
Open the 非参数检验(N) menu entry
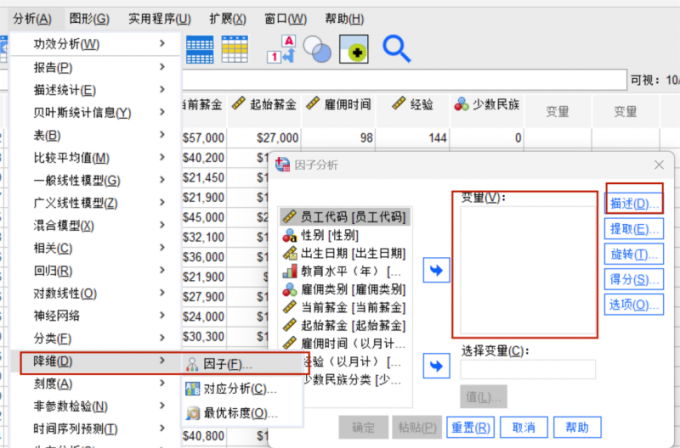click(x=95, y=406)
